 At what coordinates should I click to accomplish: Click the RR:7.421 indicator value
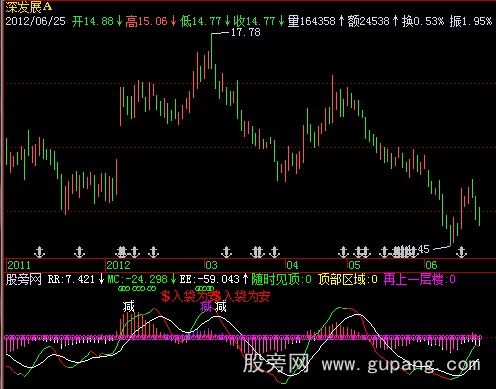71,279
